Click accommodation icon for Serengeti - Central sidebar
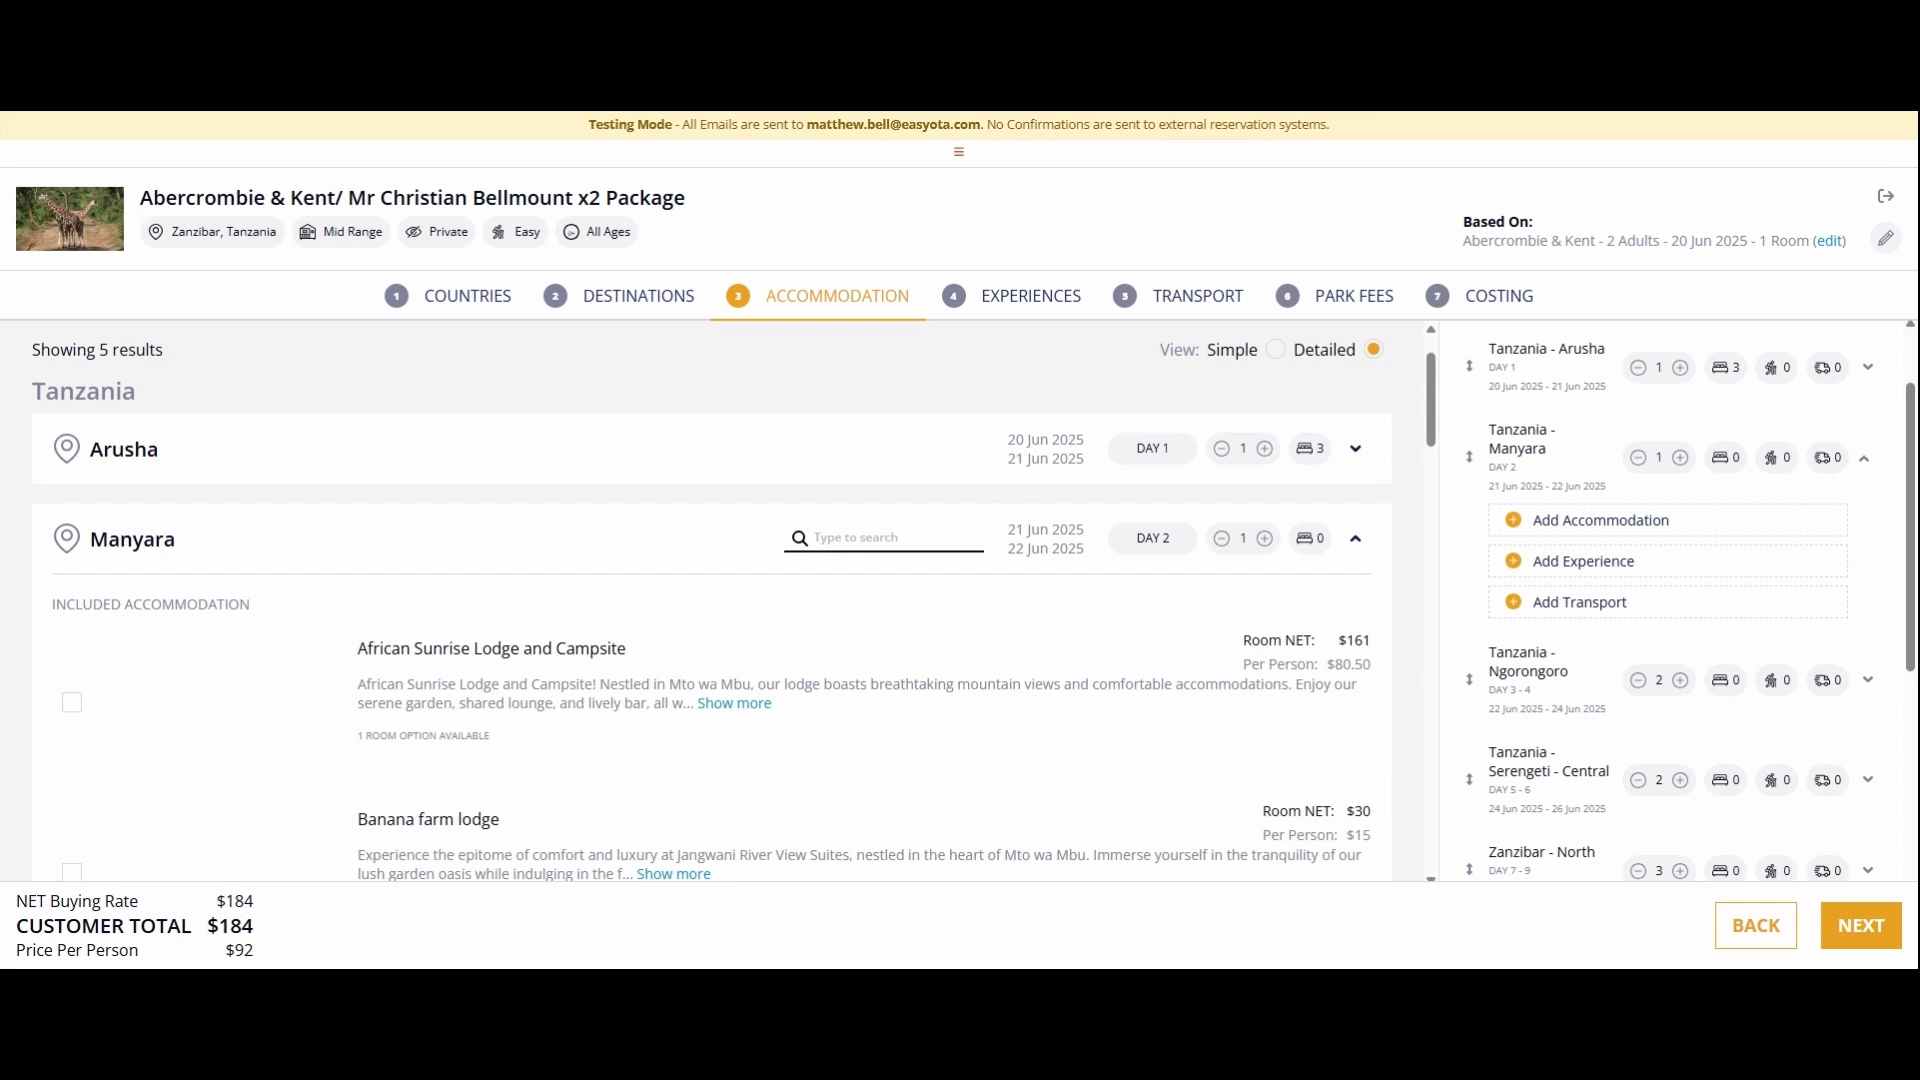The image size is (1920, 1080). pos(1726,781)
